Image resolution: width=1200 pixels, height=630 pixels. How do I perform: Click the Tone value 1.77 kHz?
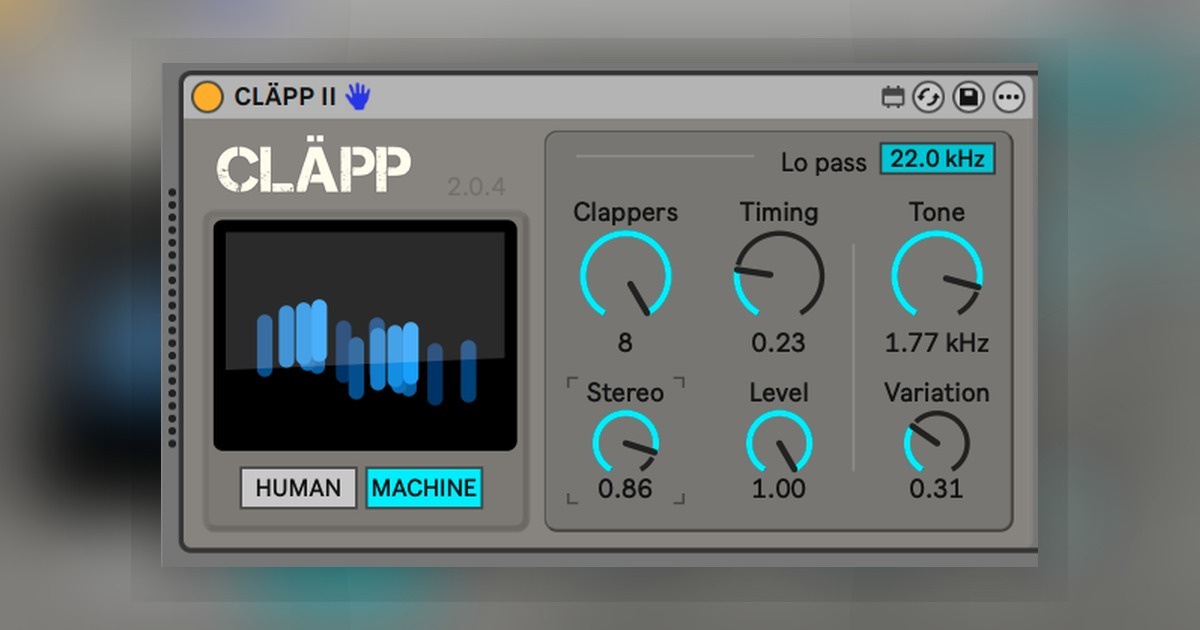(x=937, y=343)
